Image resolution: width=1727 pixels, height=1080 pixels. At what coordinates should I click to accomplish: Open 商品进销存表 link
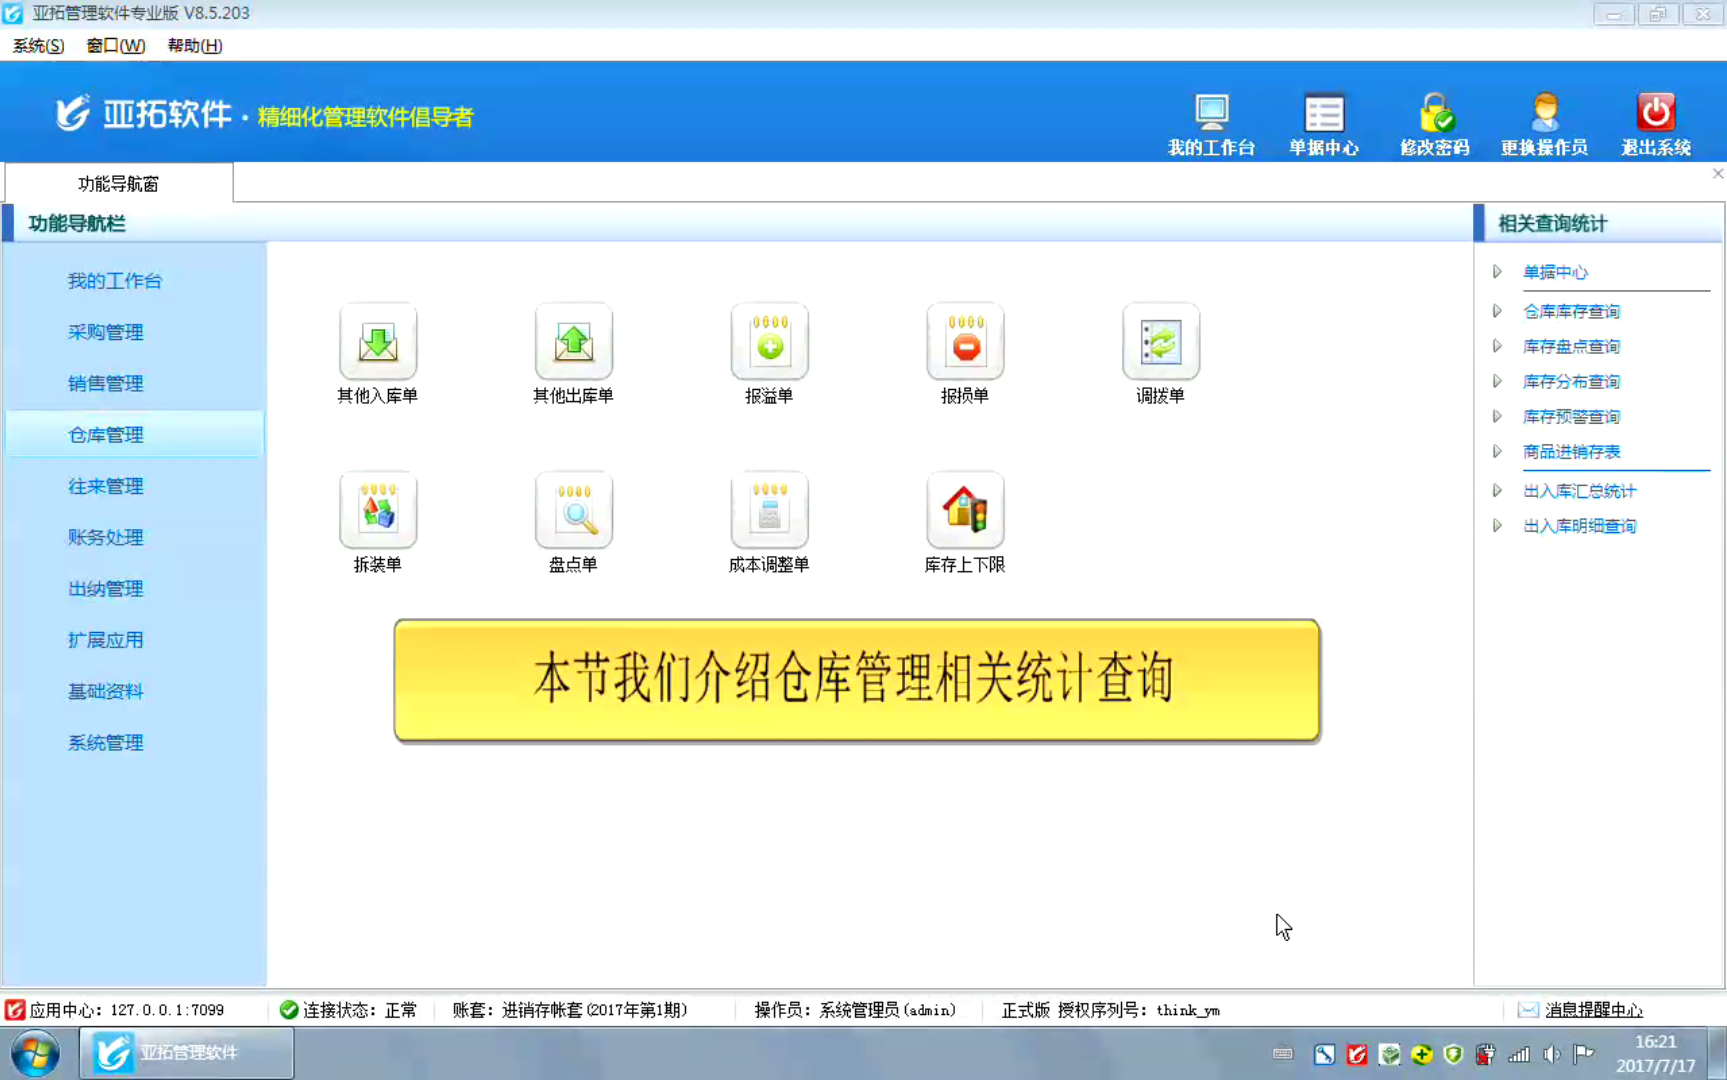pyautogui.click(x=1571, y=452)
